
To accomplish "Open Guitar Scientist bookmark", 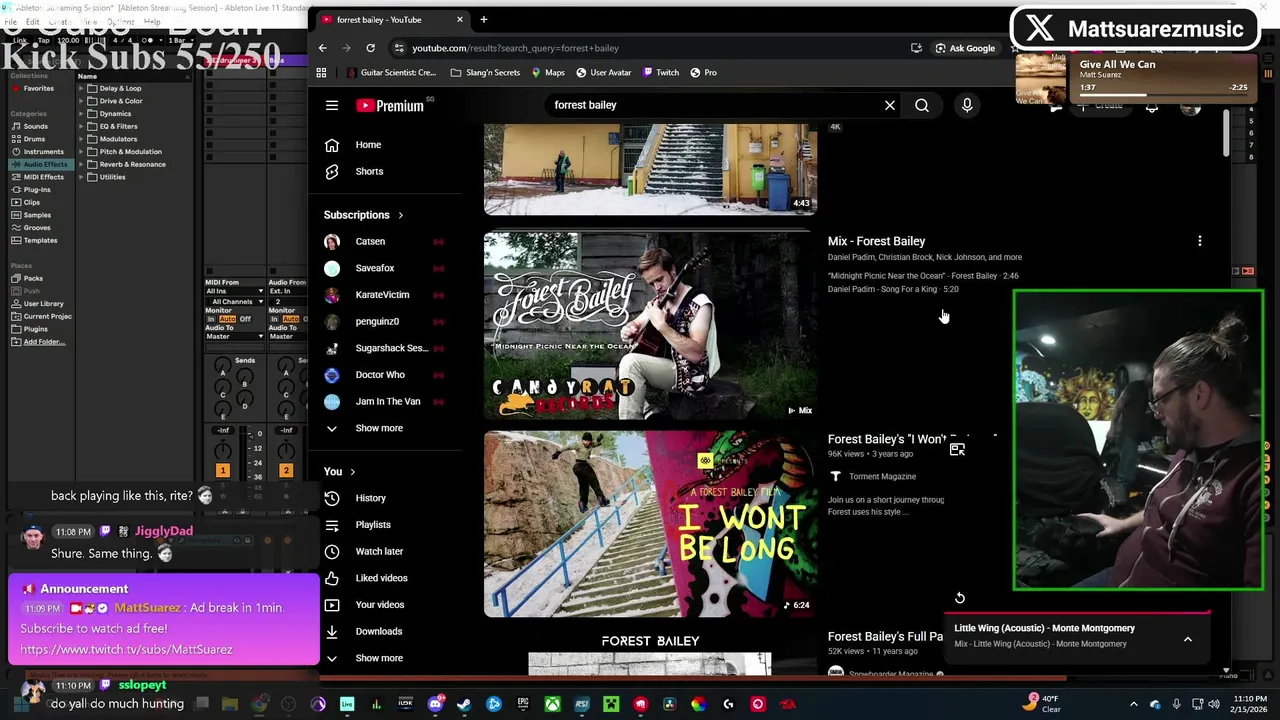I will point(390,73).
